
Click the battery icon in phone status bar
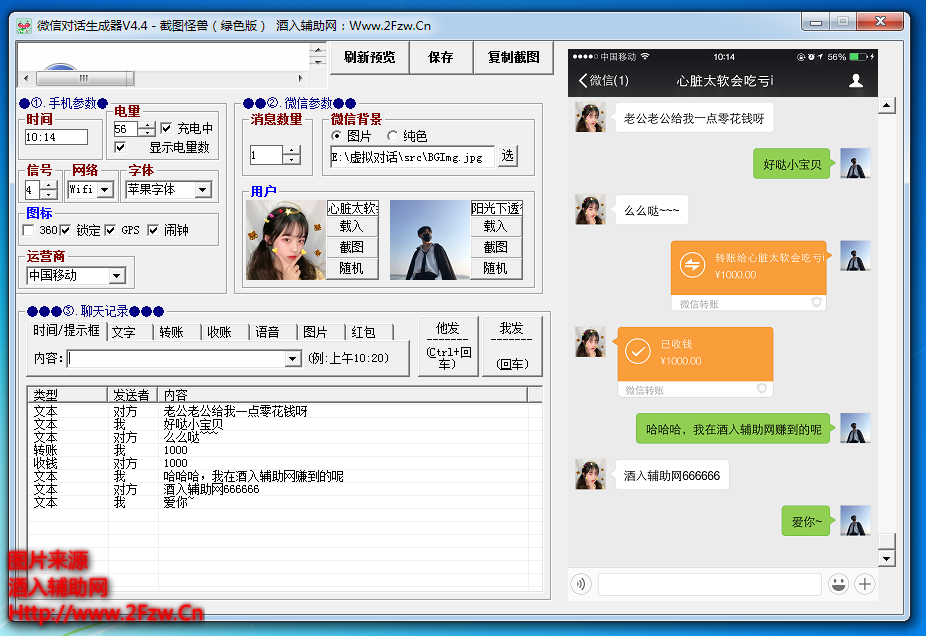pyautogui.click(x=858, y=57)
